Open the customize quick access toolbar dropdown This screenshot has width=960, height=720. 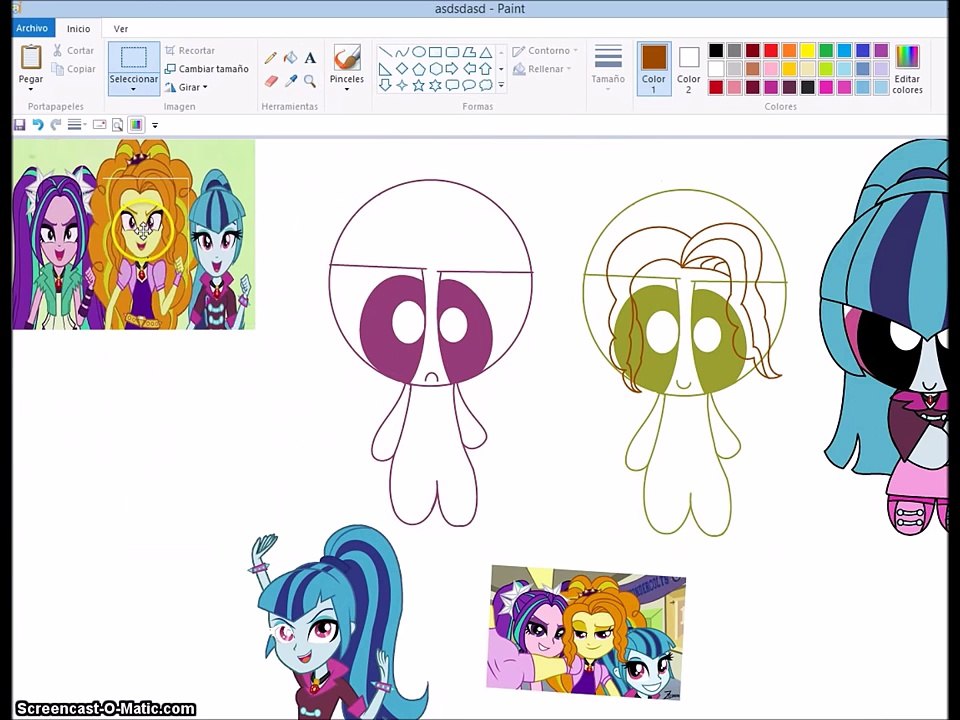point(155,126)
